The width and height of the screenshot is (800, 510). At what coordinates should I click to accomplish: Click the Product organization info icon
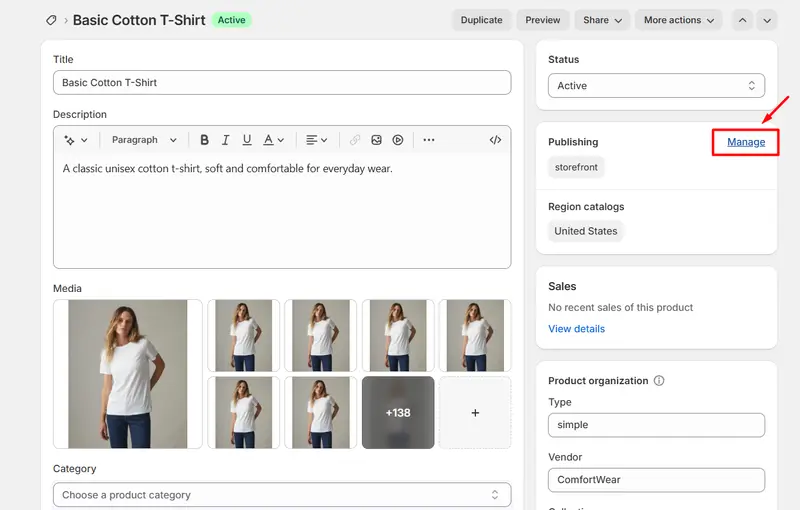click(659, 380)
